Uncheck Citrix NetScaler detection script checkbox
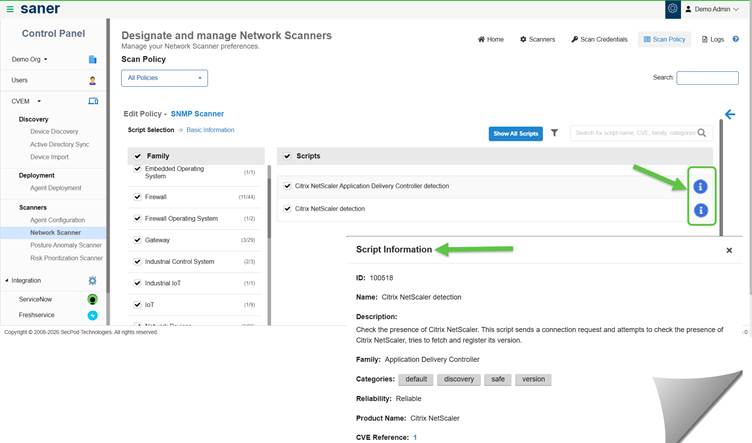Viewport: 752px width, 443px height. click(x=287, y=209)
